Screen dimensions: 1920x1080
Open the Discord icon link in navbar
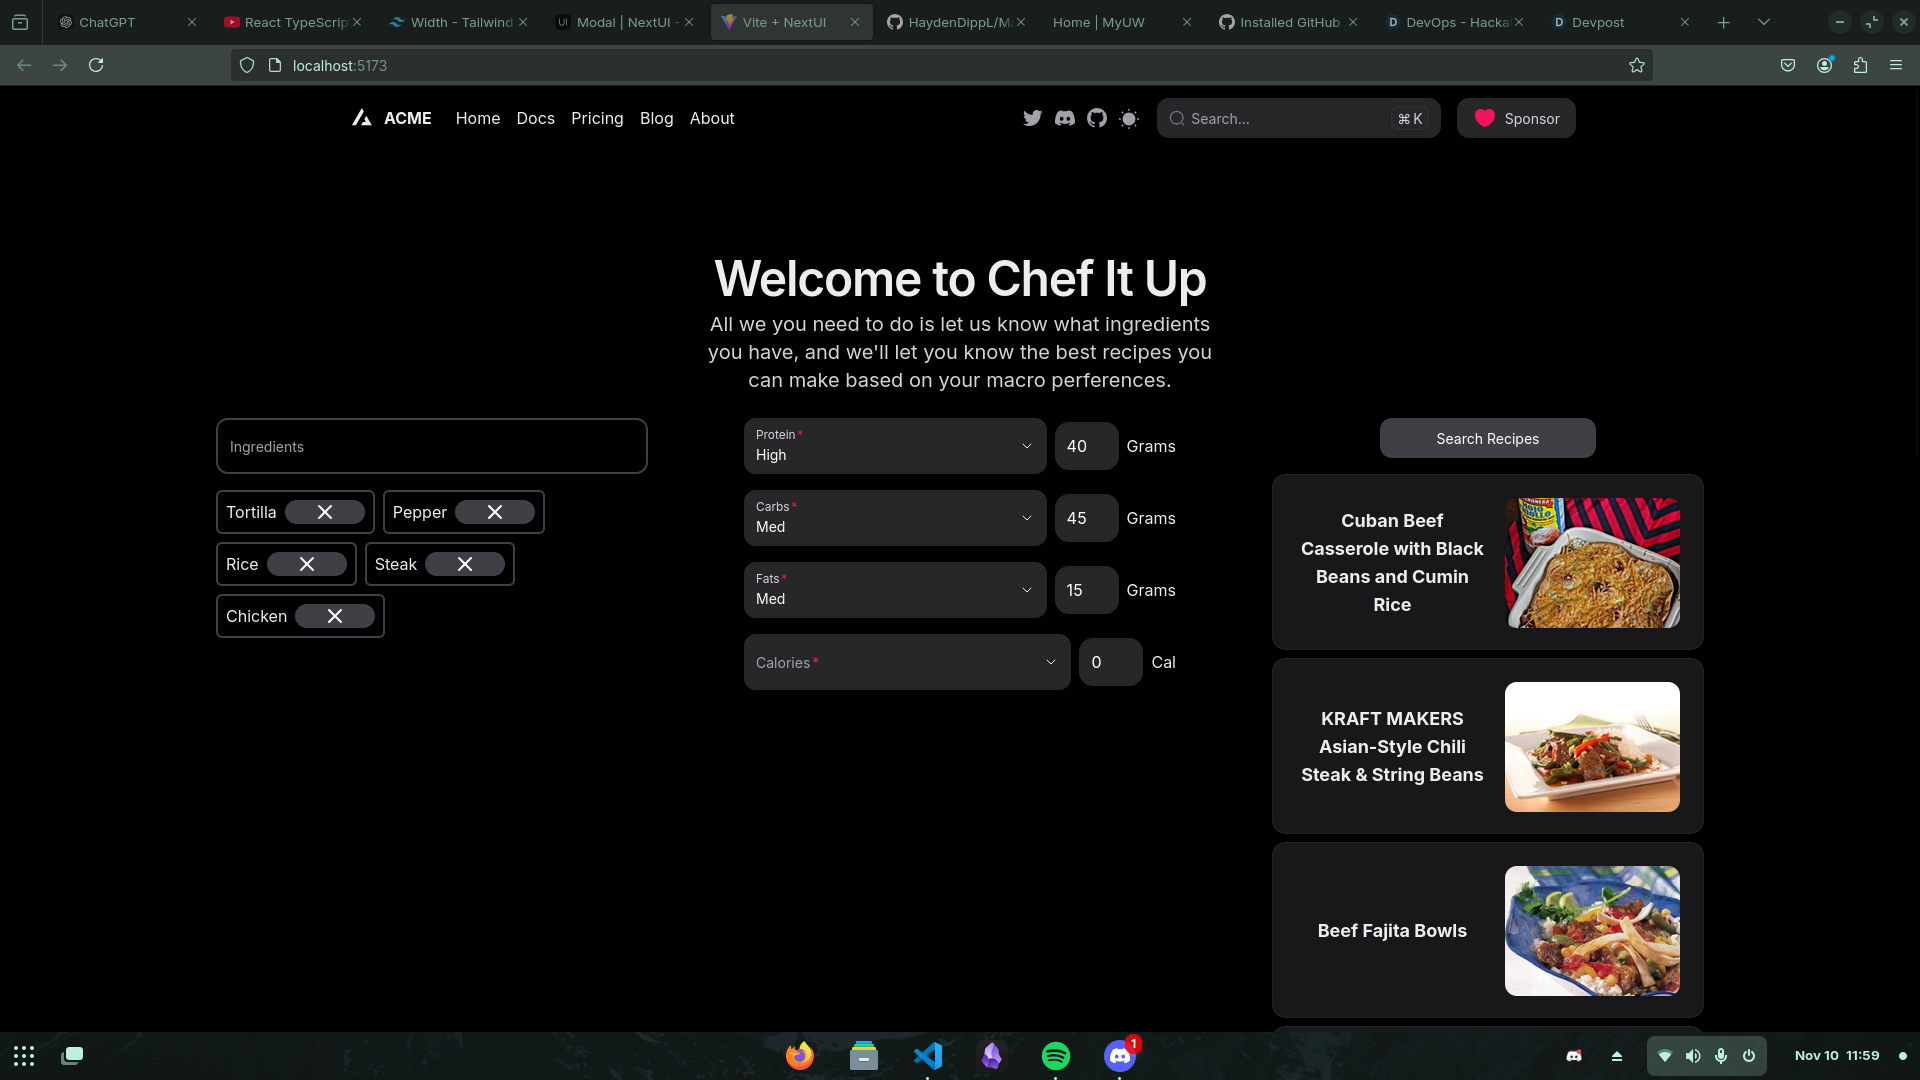click(1065, 118)
